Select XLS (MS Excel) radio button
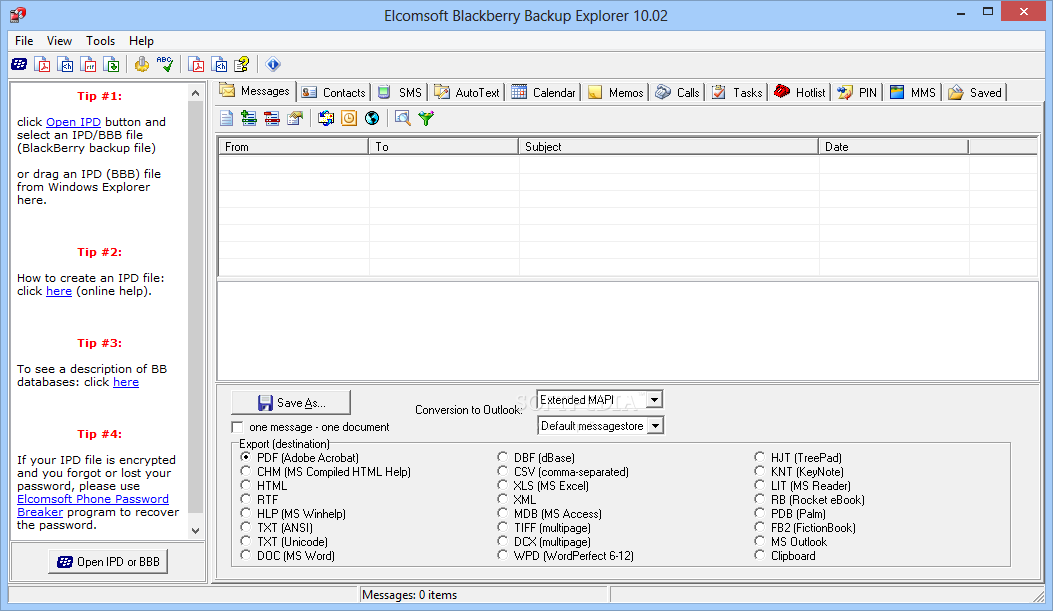Screen dimensions: 1053x611 tap(502, 485)
